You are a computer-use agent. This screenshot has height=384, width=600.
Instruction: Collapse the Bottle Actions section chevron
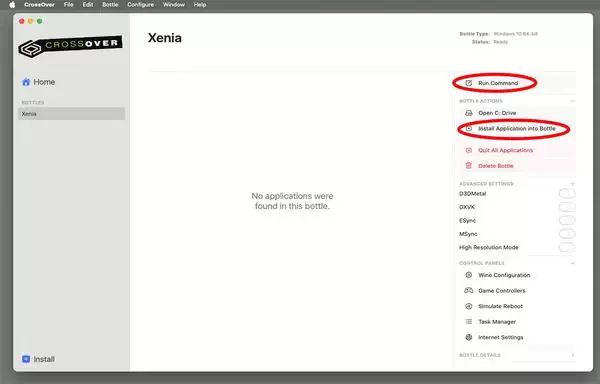[572, 101]
